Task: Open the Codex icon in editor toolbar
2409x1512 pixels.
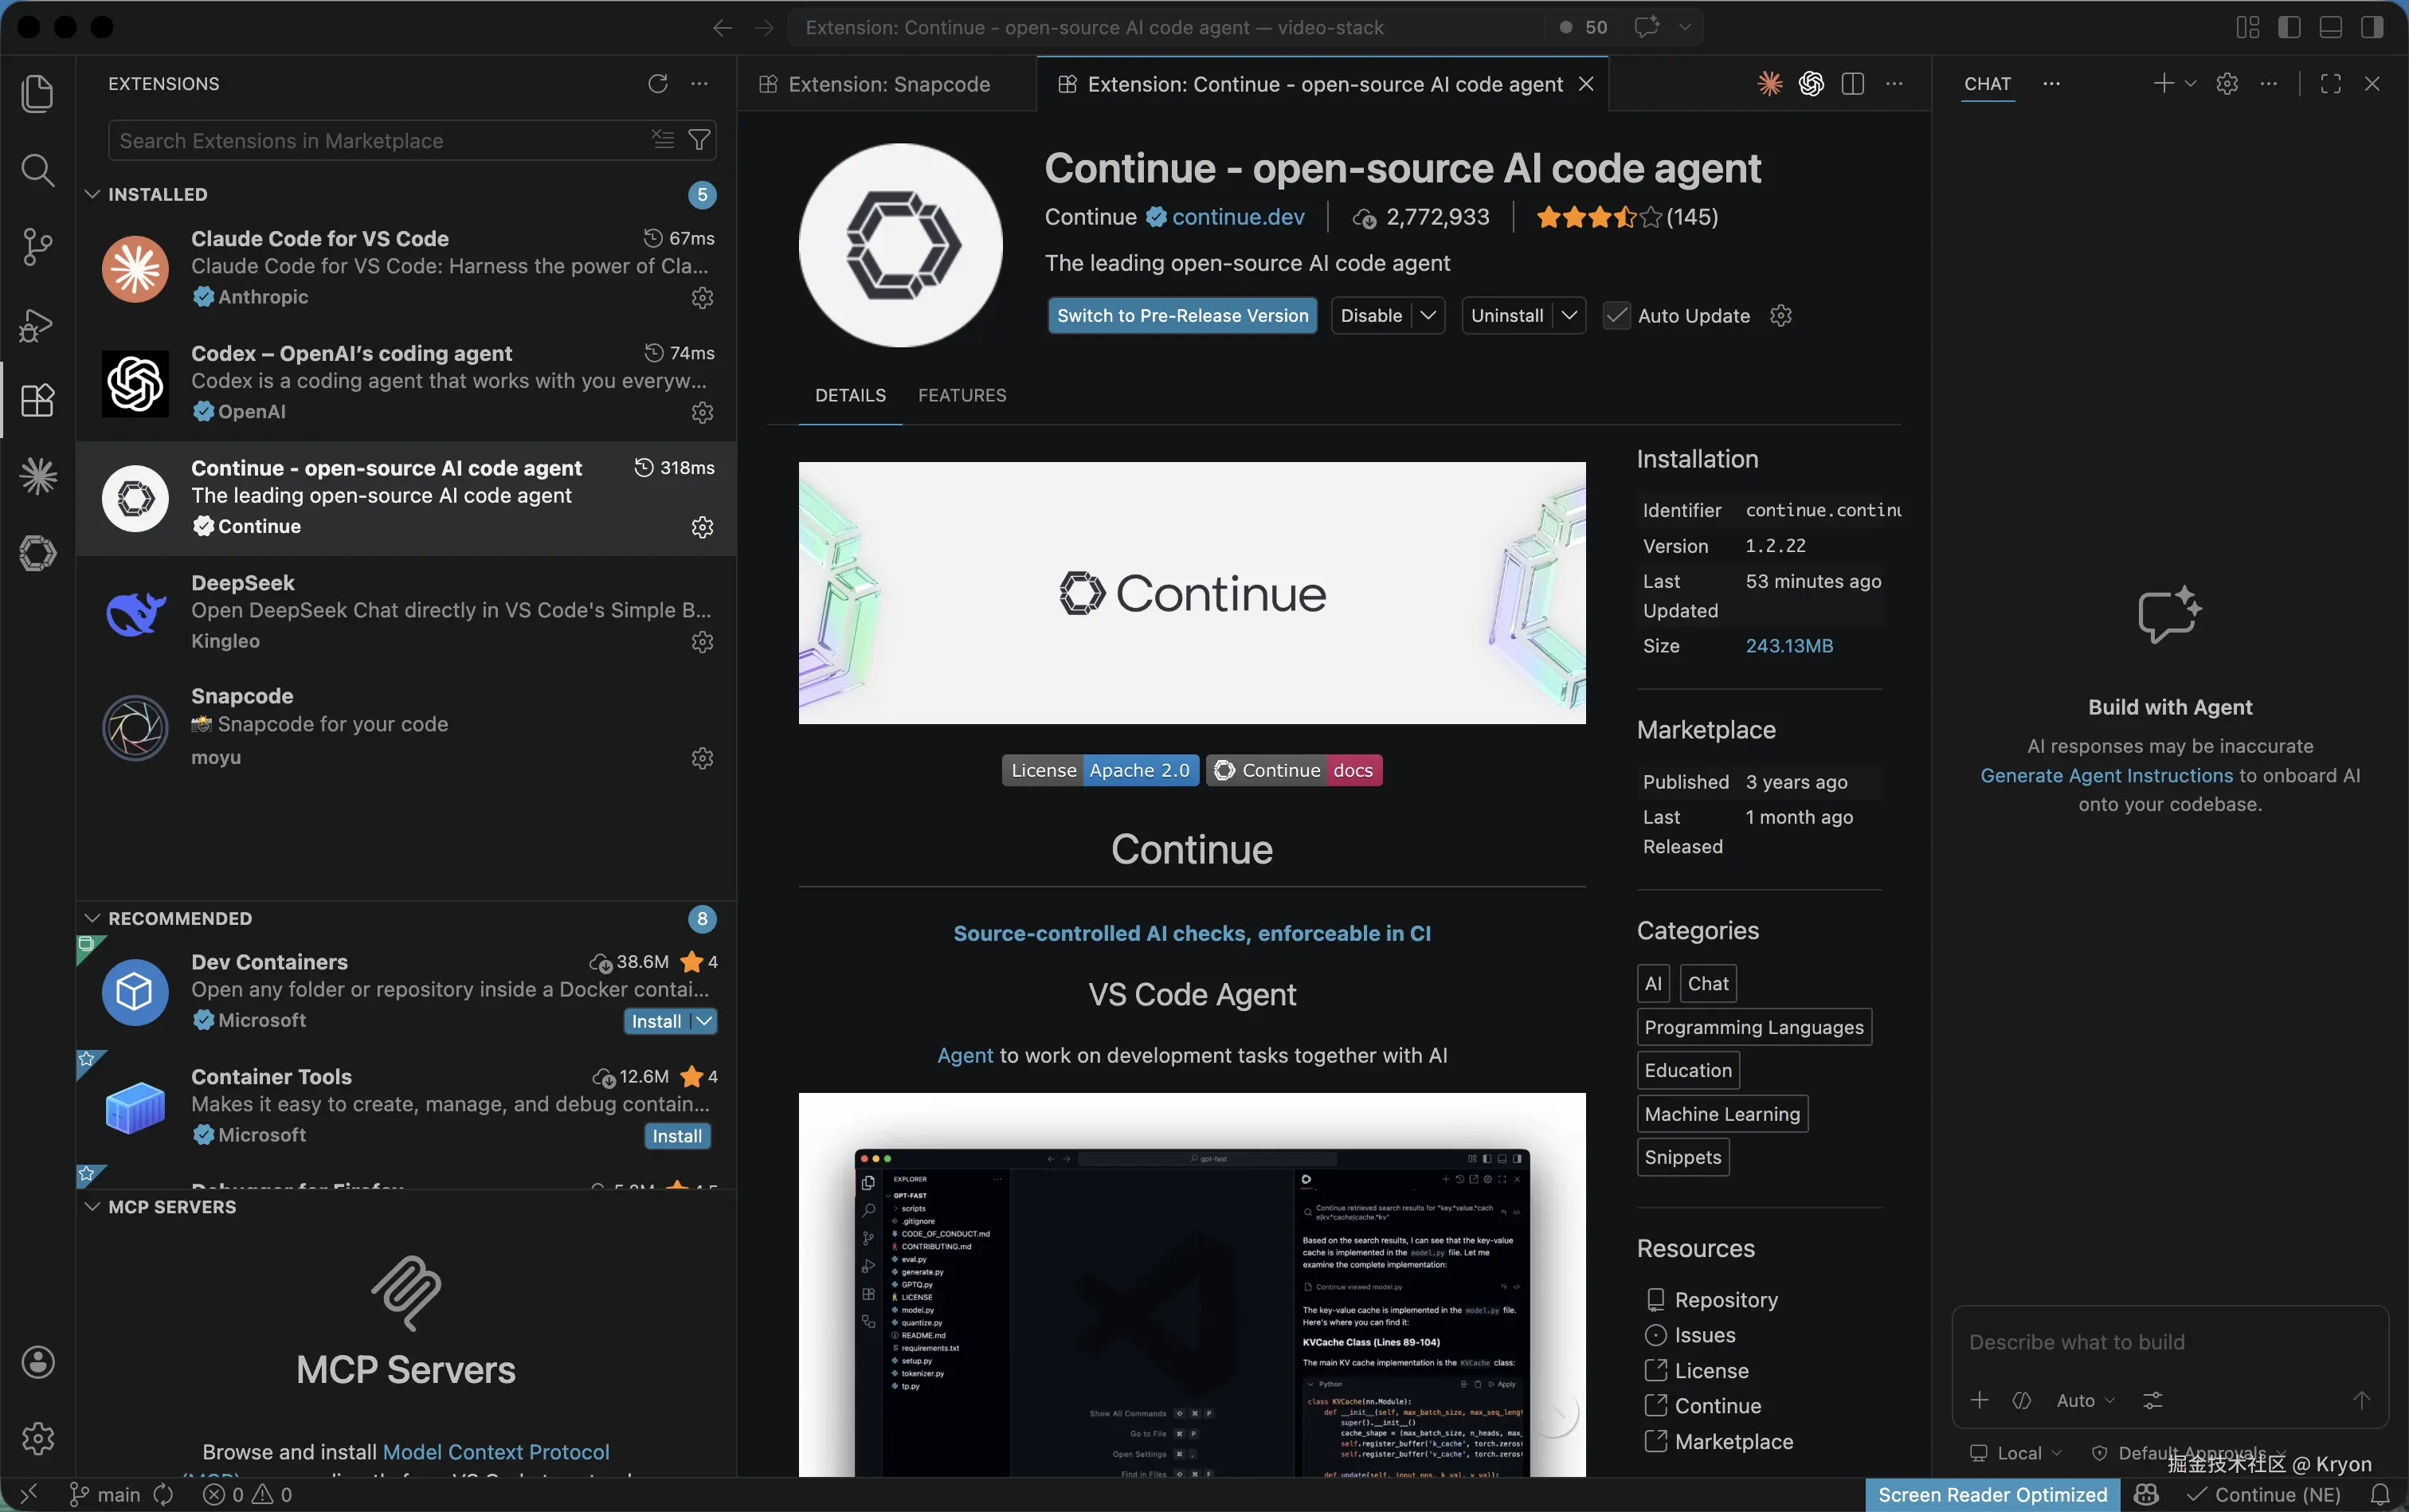Action: (x=1811, y=84)
